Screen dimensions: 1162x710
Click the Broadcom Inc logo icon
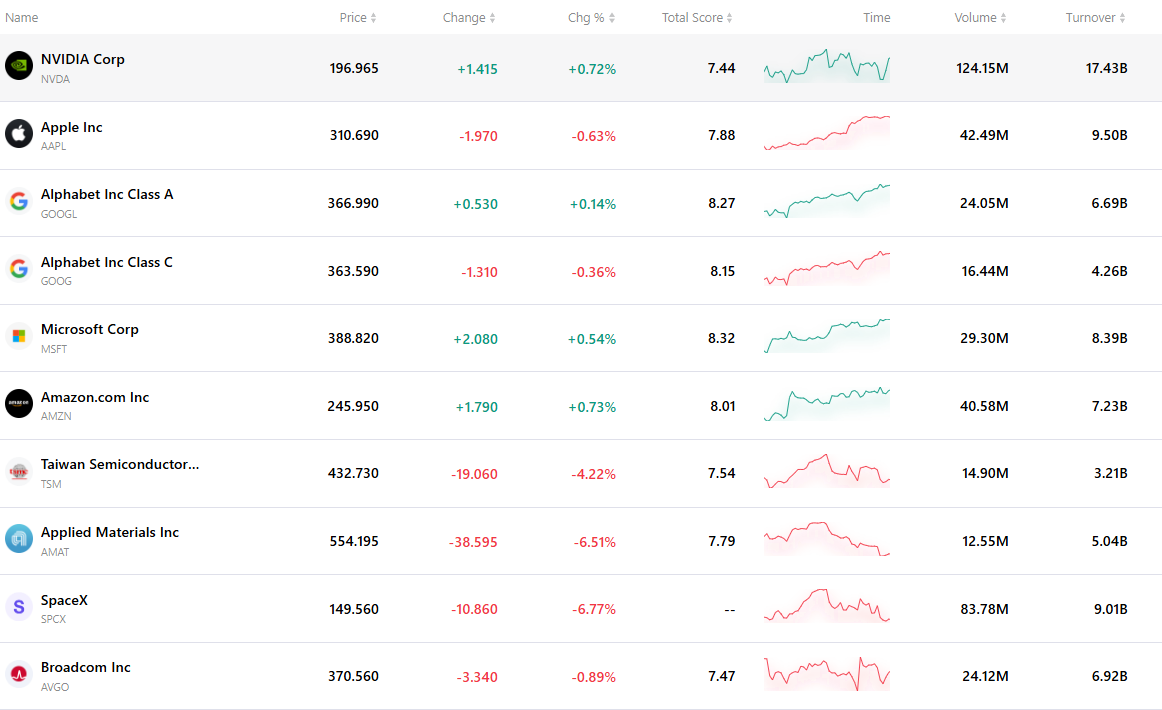[19, 674]
